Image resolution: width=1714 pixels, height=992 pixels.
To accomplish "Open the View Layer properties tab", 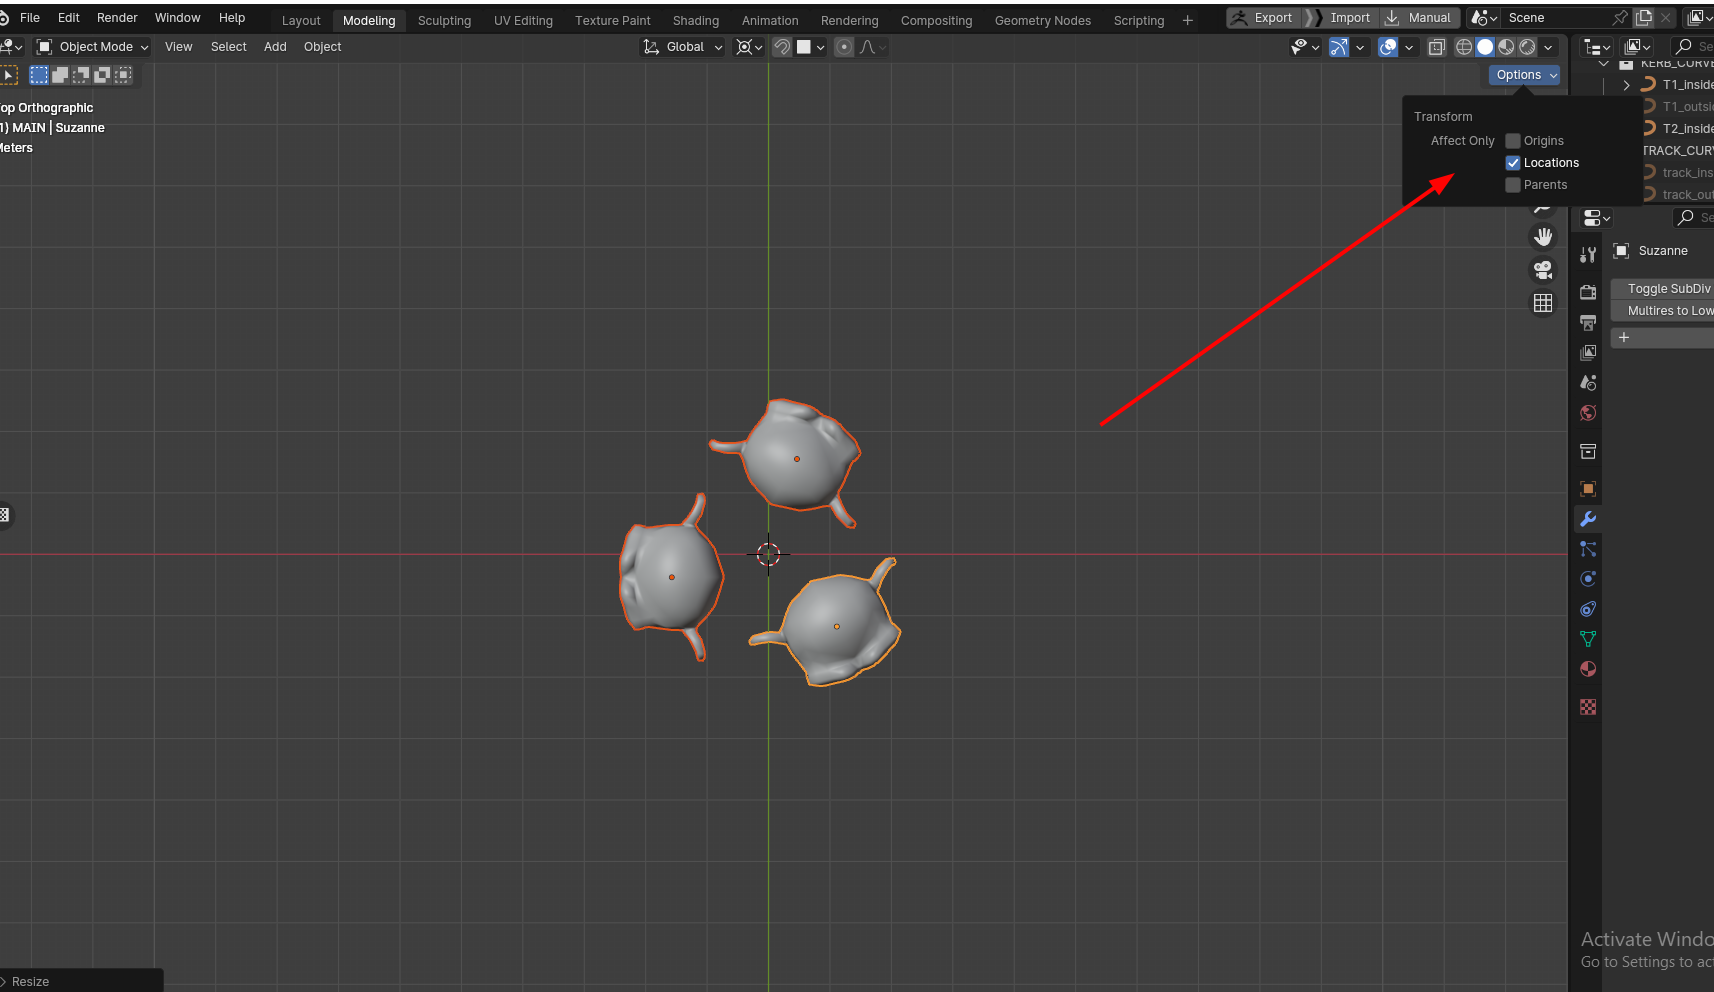I will pyautogui.click(x=1588, y=352).
